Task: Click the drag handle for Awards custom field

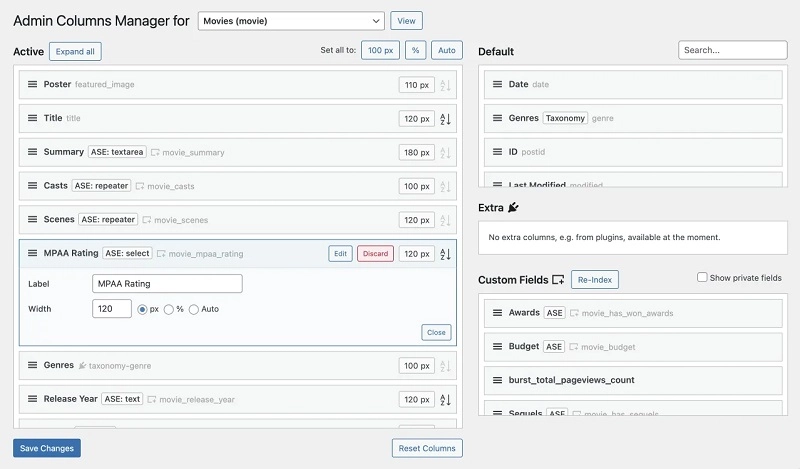Action: 497,313
